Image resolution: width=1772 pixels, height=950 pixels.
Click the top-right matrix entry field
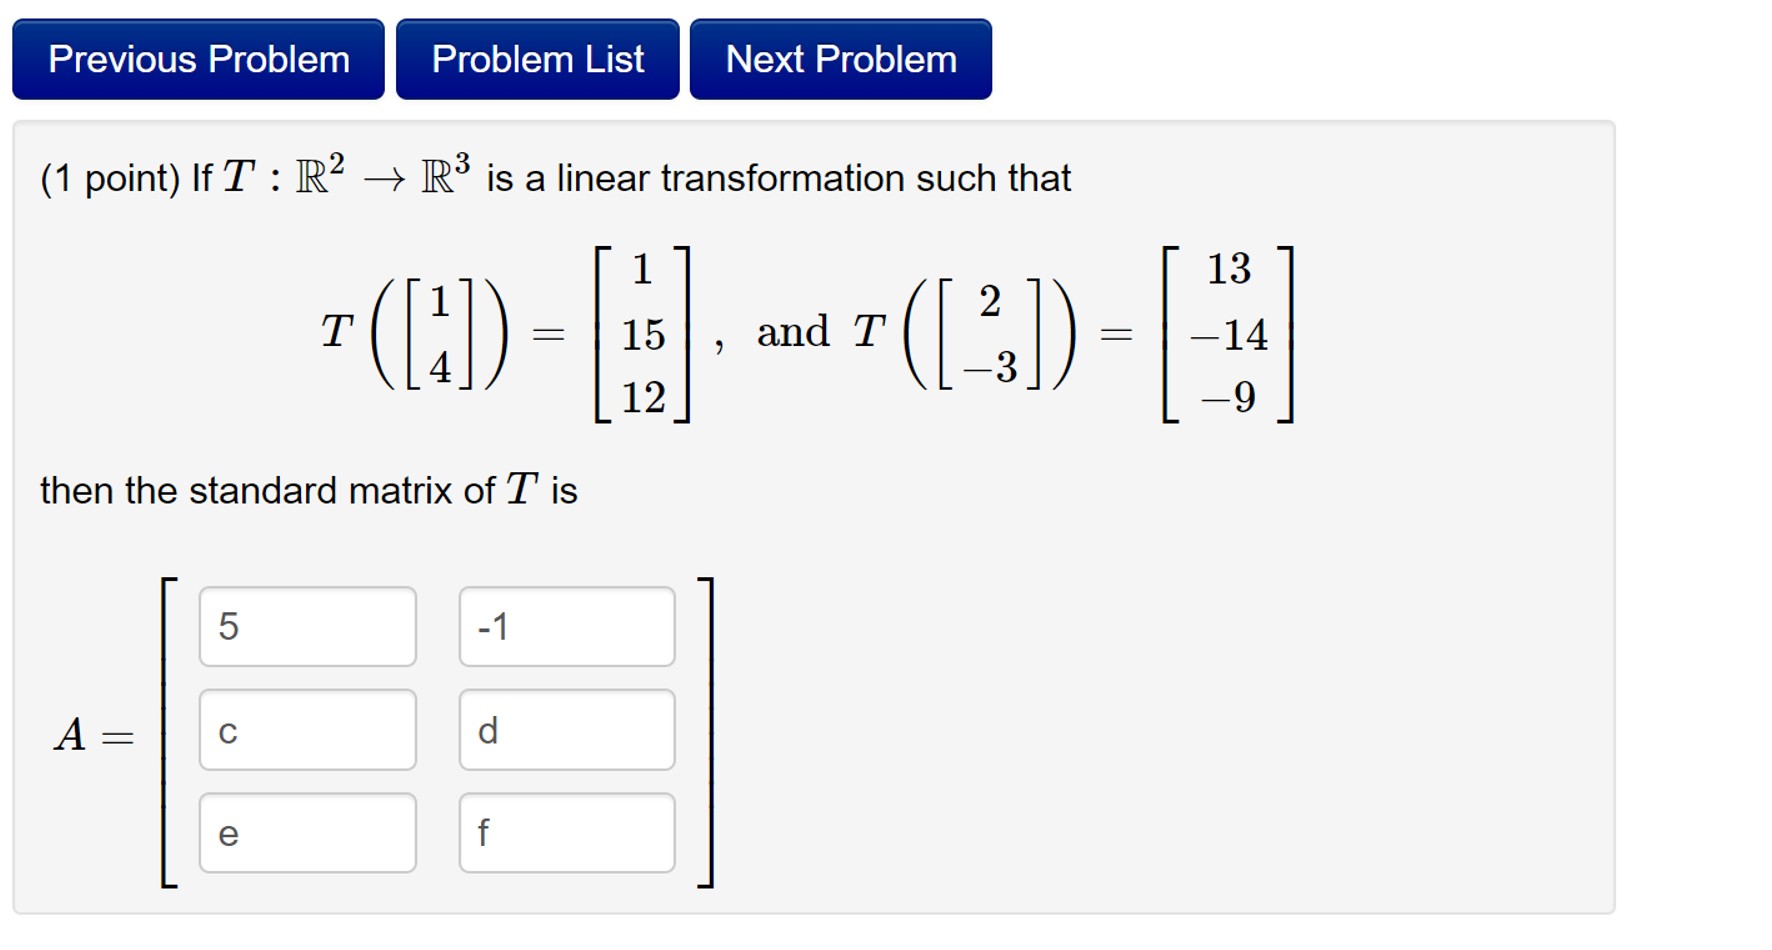[x=566, y=626]
